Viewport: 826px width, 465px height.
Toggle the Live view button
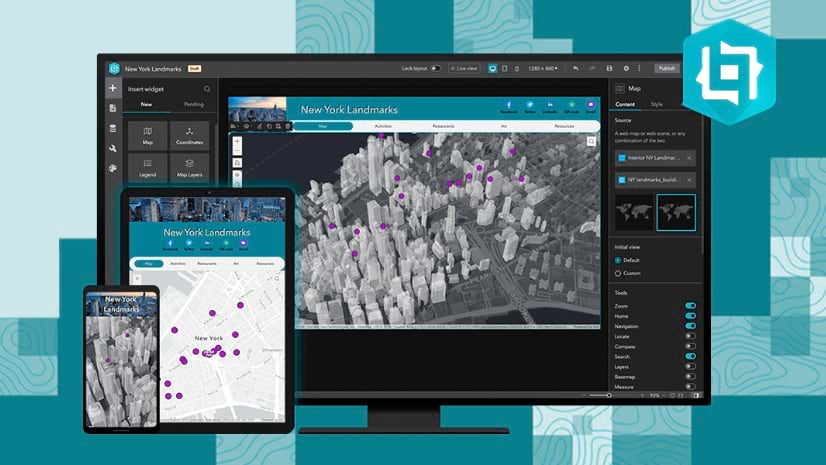(x=464, y=68)
